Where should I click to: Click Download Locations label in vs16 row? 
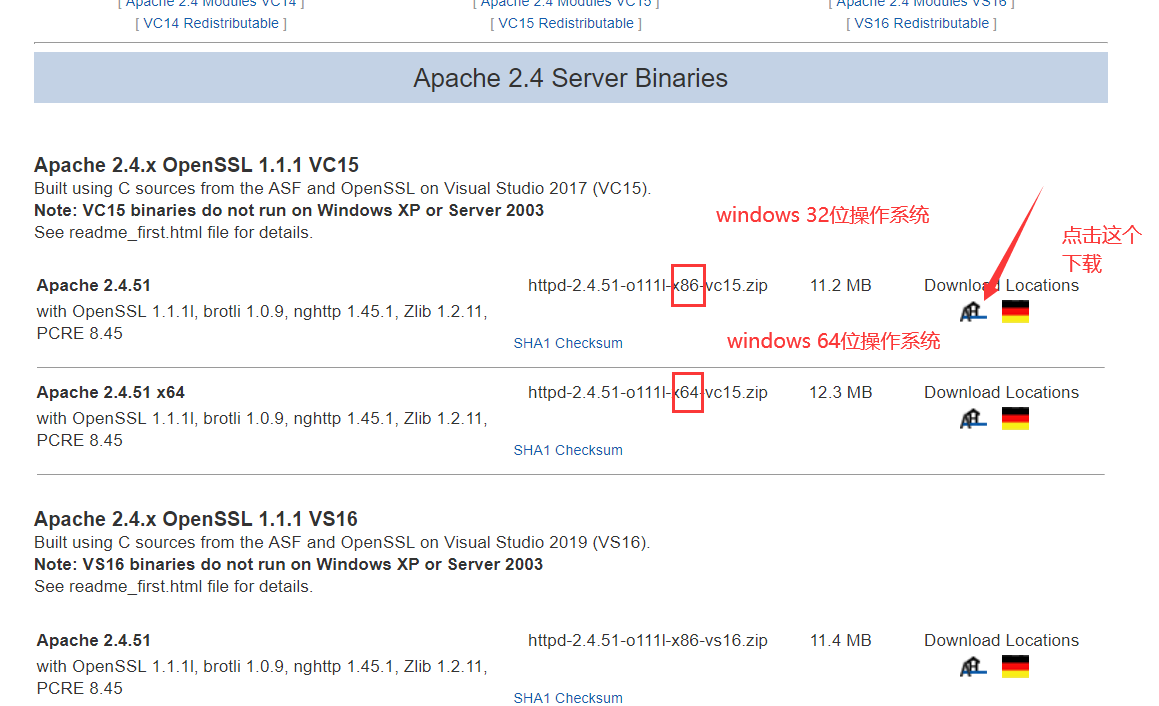(1001, 640)
